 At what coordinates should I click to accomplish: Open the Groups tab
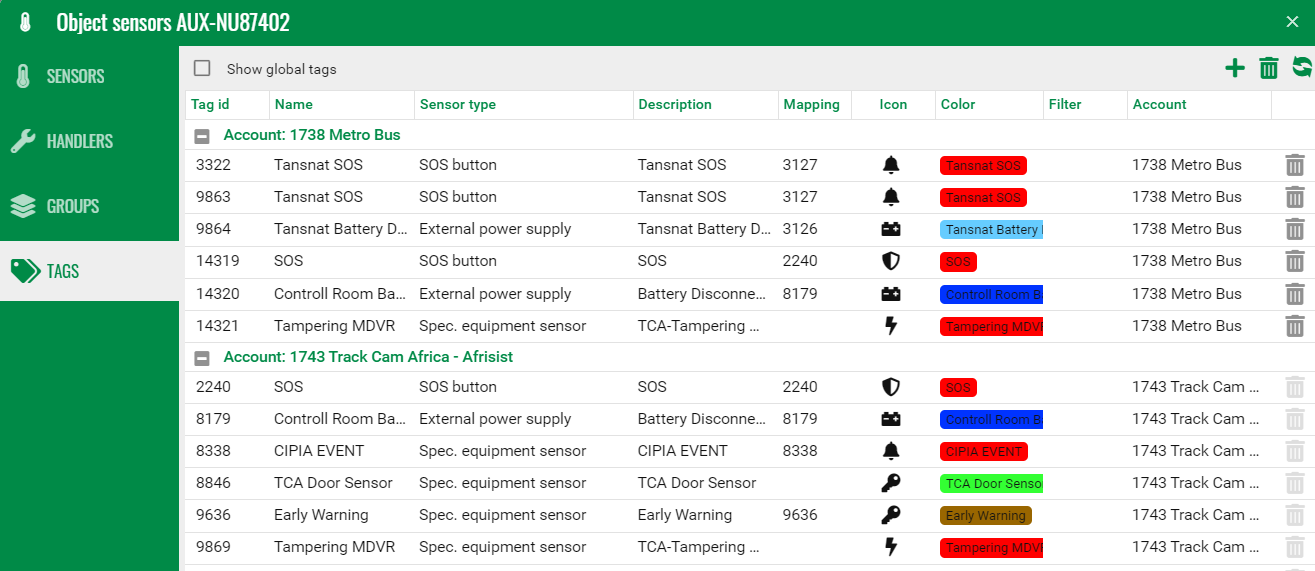(90, 206)
